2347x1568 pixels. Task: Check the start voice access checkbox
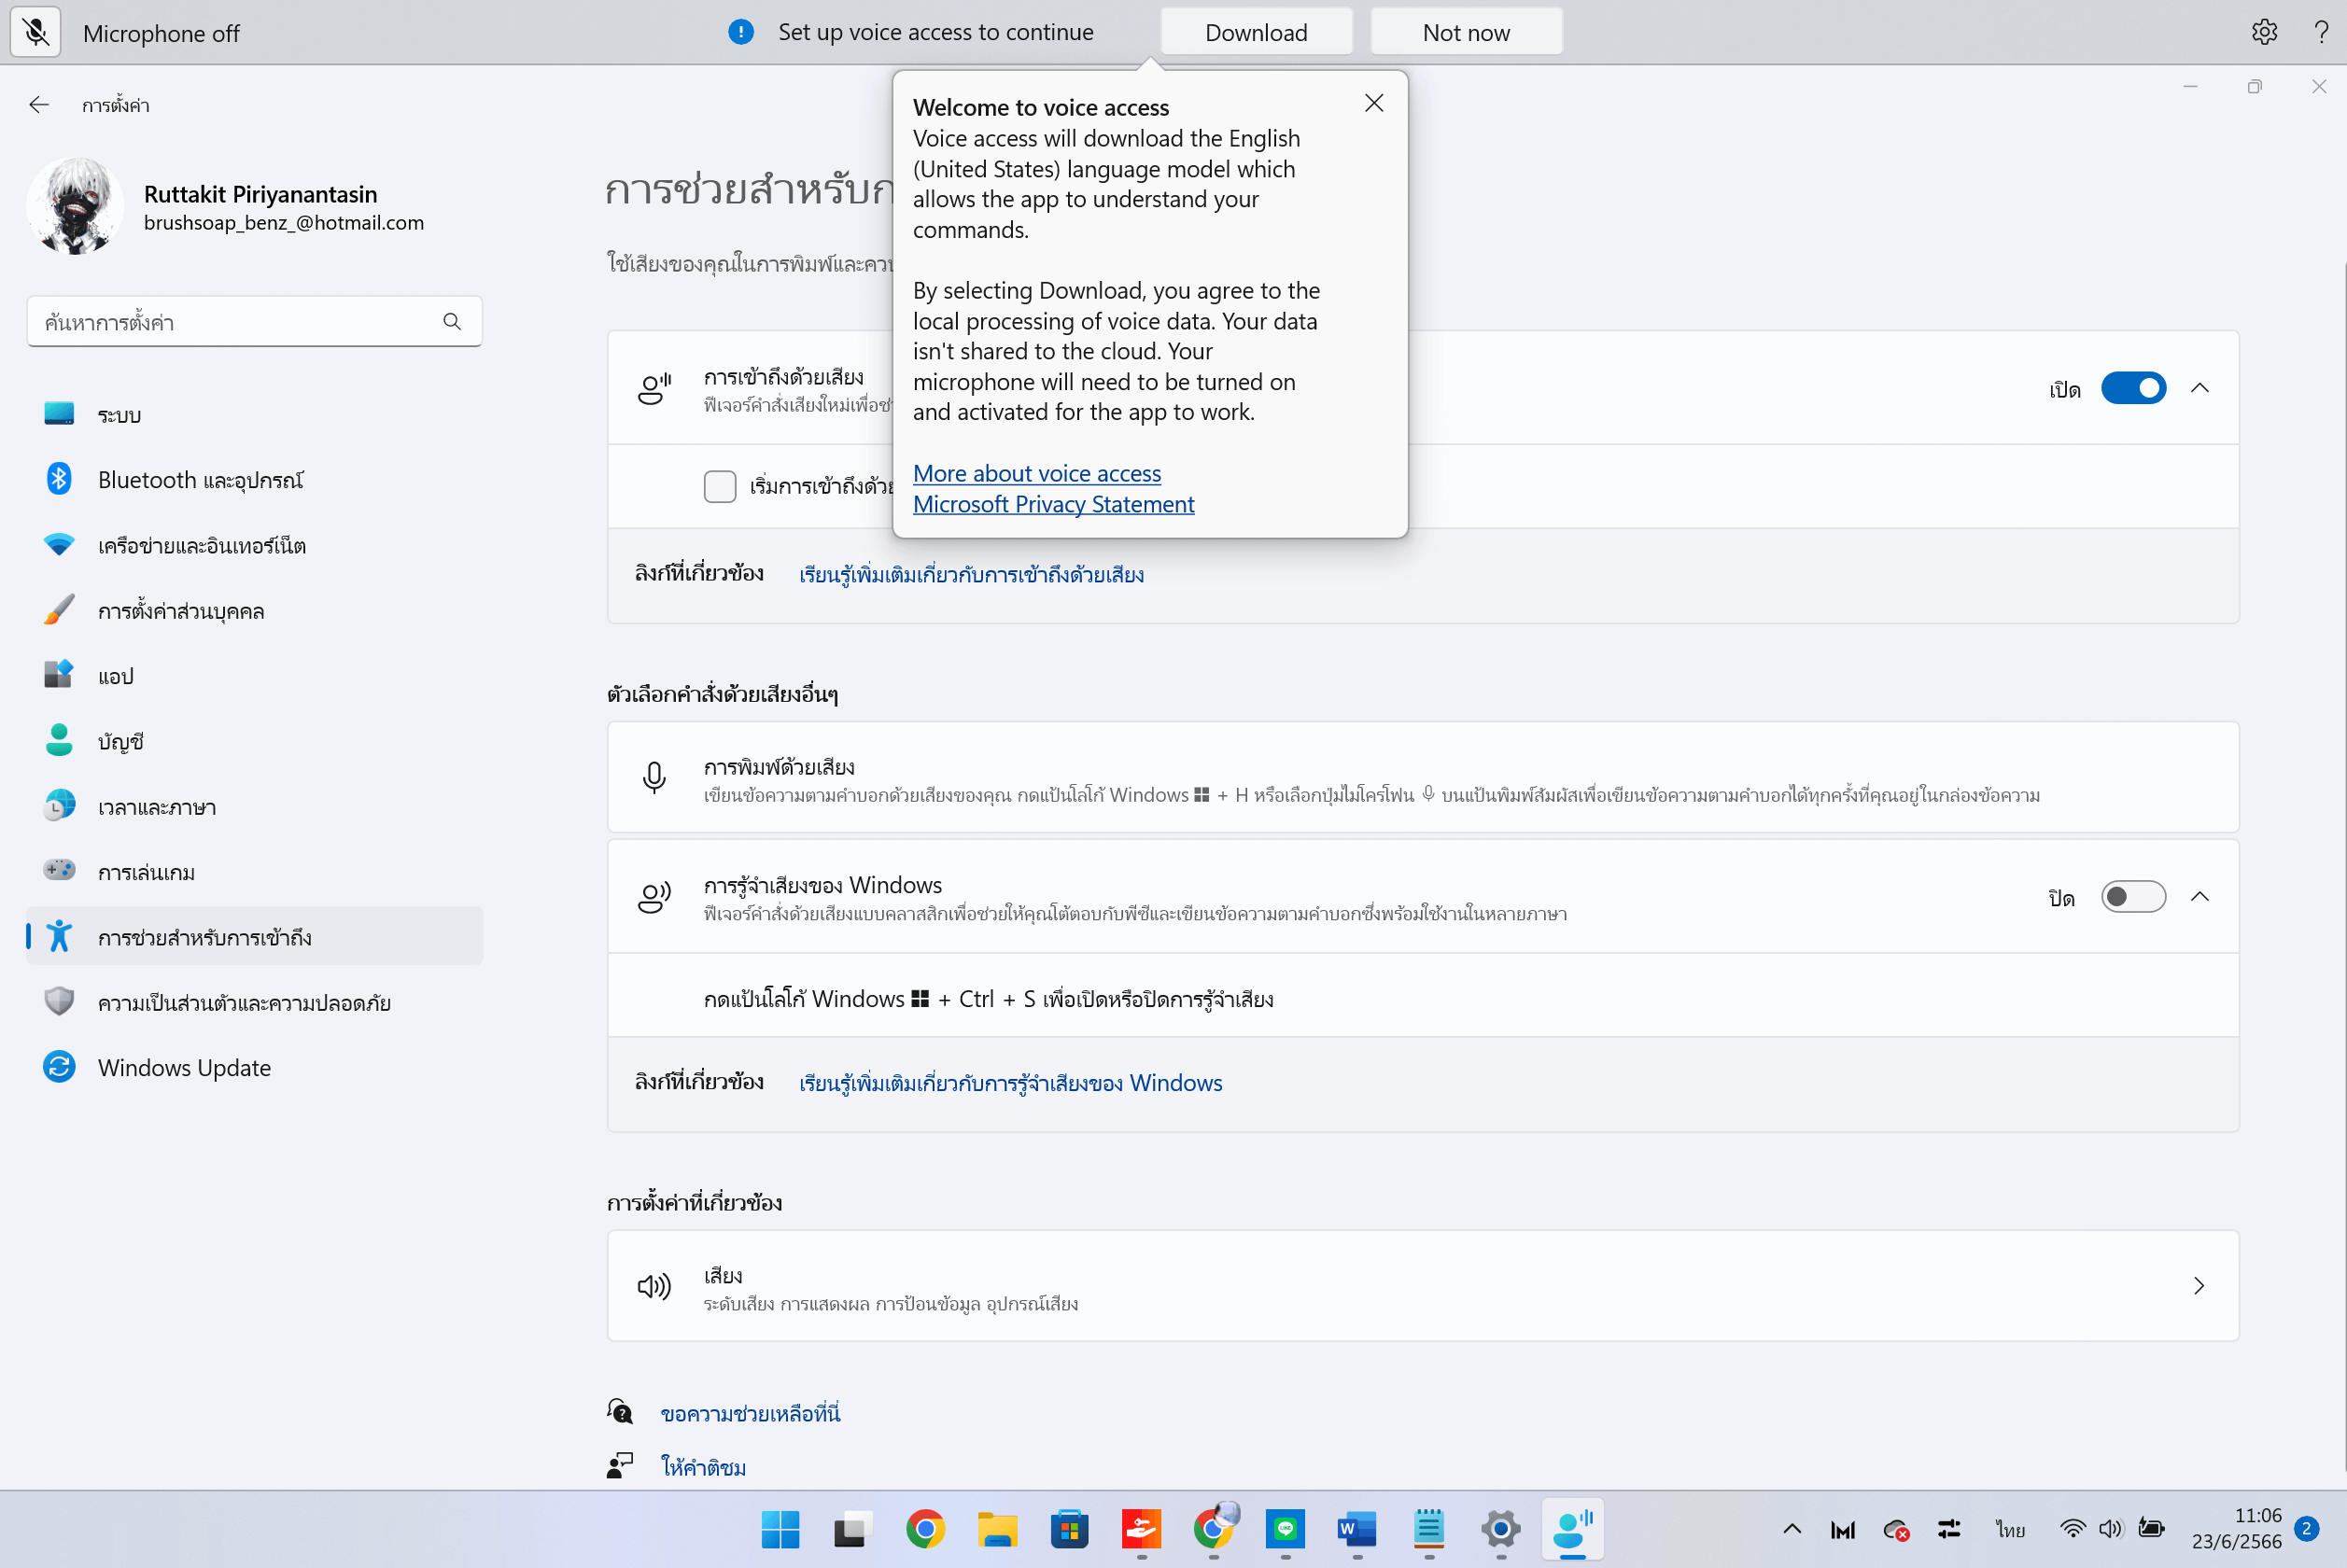coord(720,486)
